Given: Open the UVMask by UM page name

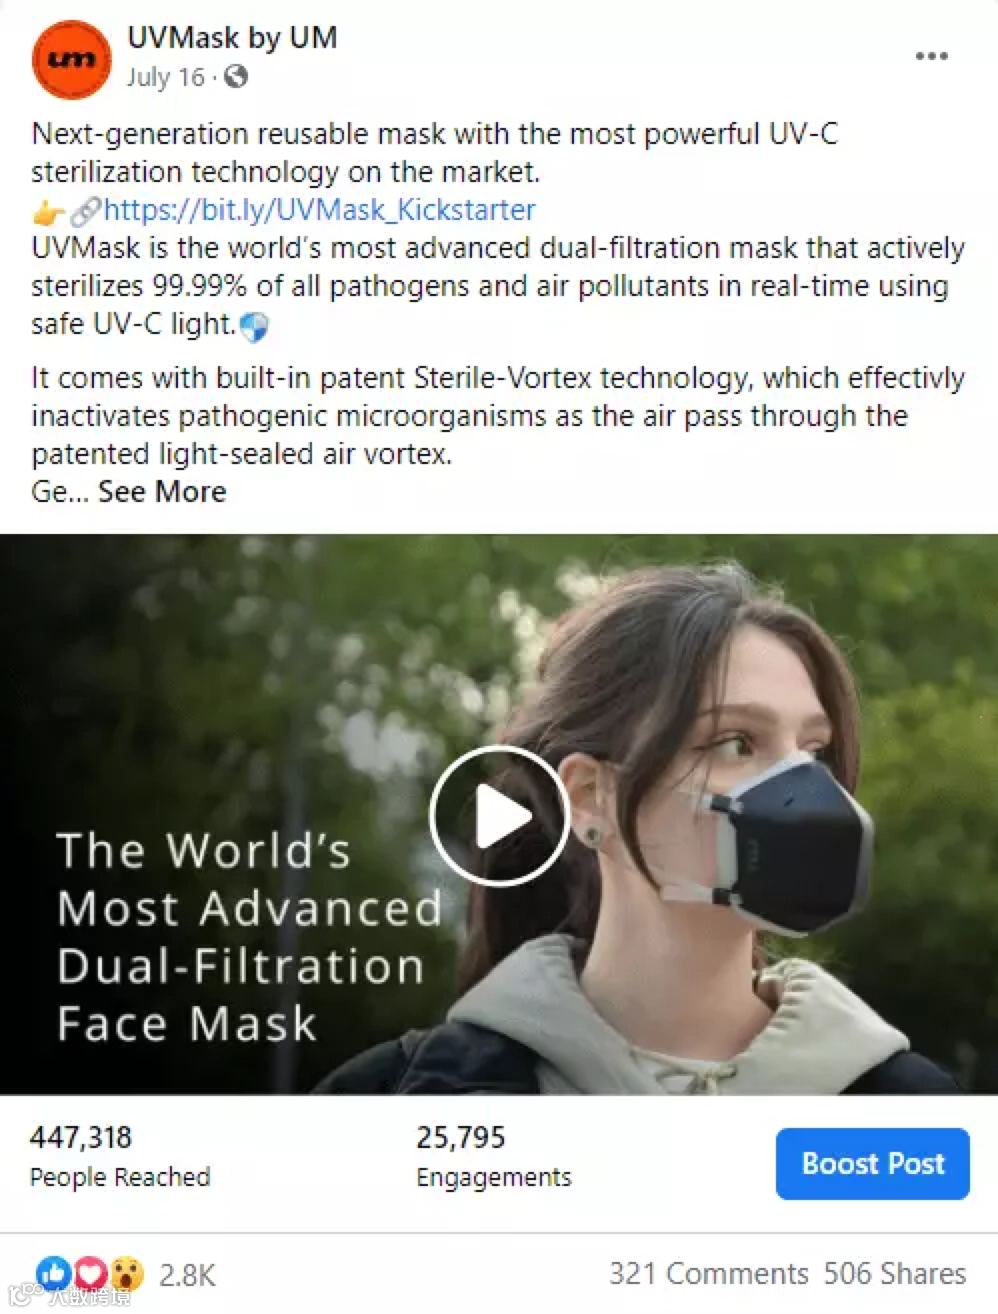Looking at the screenshot, I should coord(232,38).
